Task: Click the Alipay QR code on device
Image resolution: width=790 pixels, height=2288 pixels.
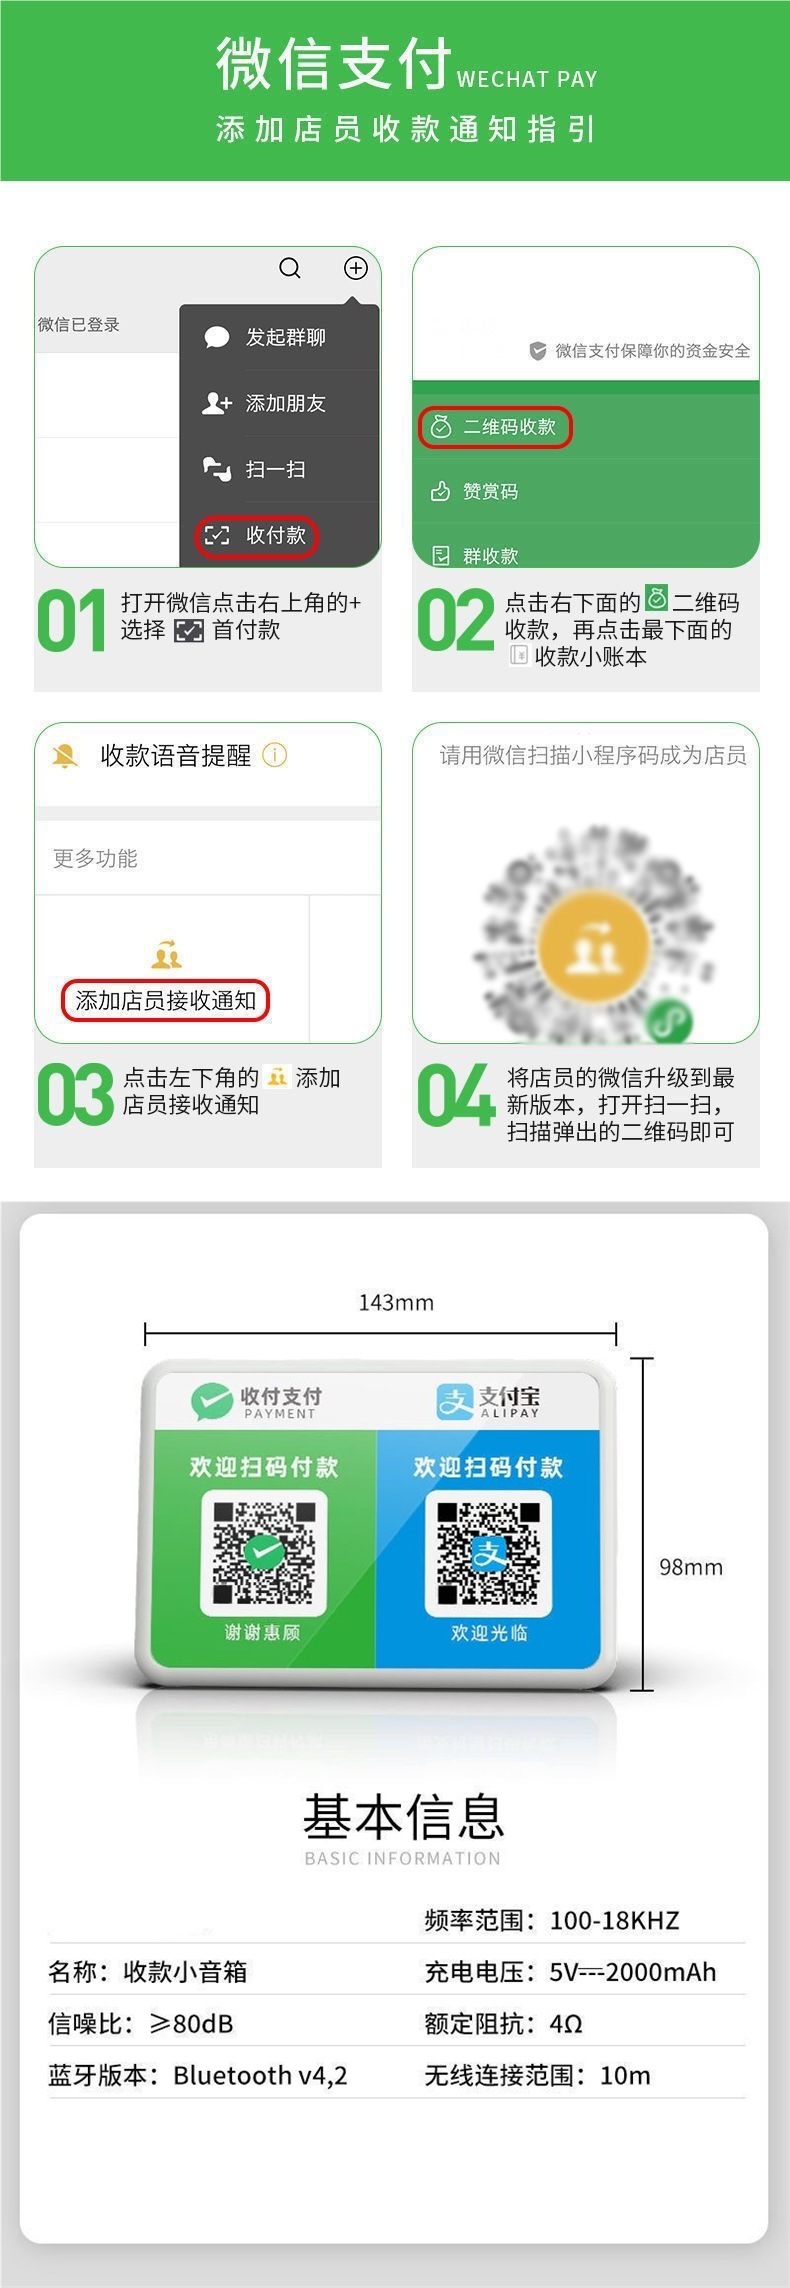Action: coord(489,1553)
